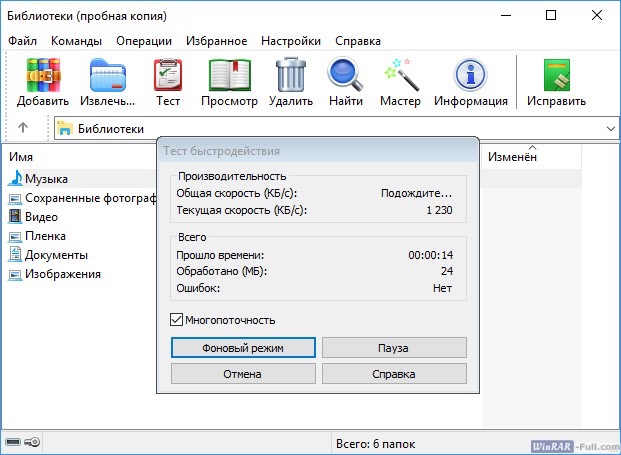Click the Видео film icon

coord(15,216)
